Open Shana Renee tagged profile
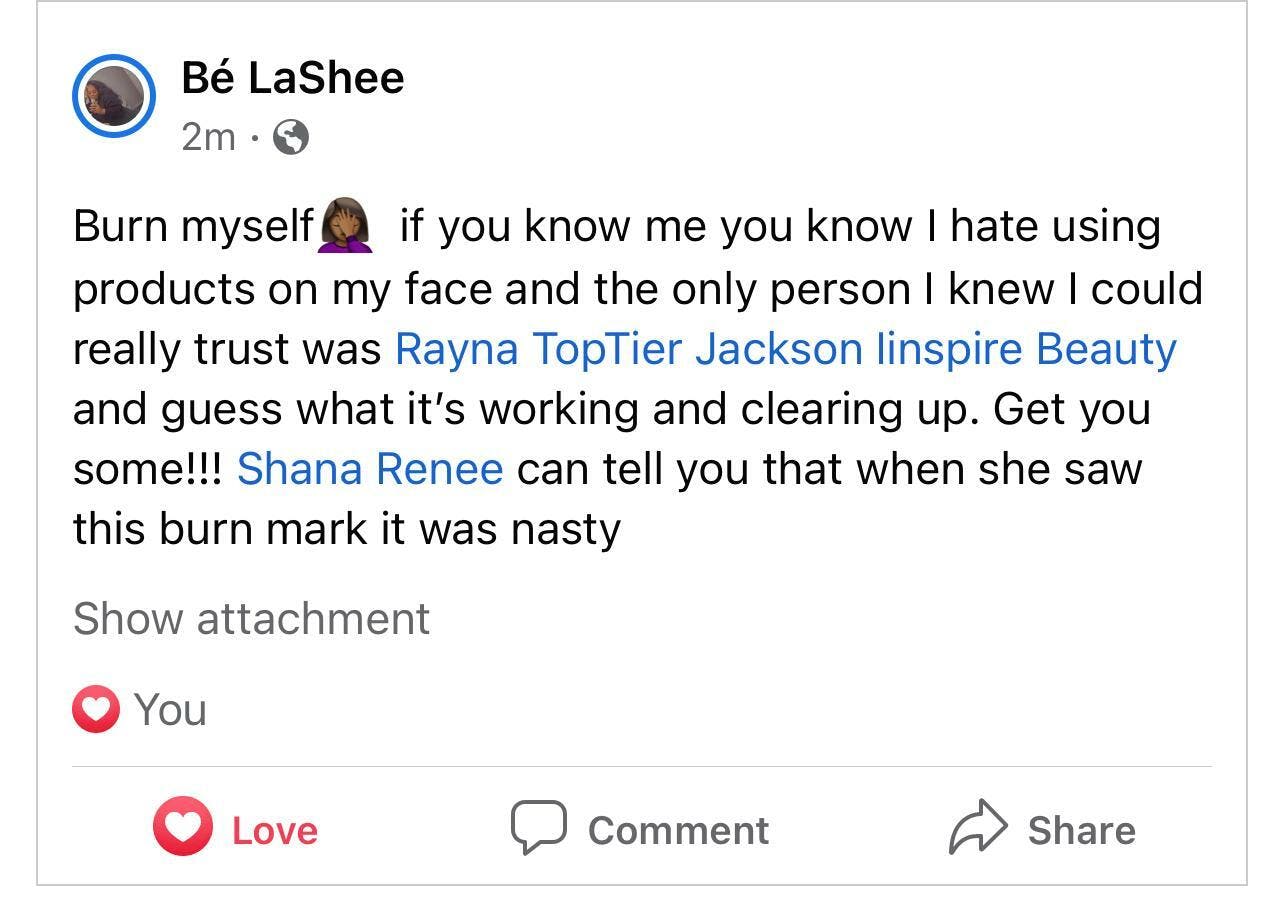The height and width of the screenshot is (909, 1284). (370, 468)
